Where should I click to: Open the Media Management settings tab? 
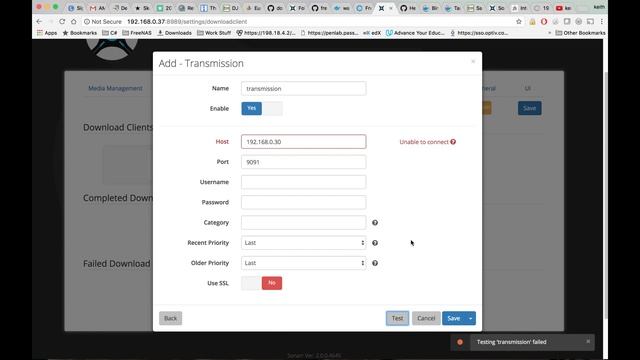coord(116,88)
